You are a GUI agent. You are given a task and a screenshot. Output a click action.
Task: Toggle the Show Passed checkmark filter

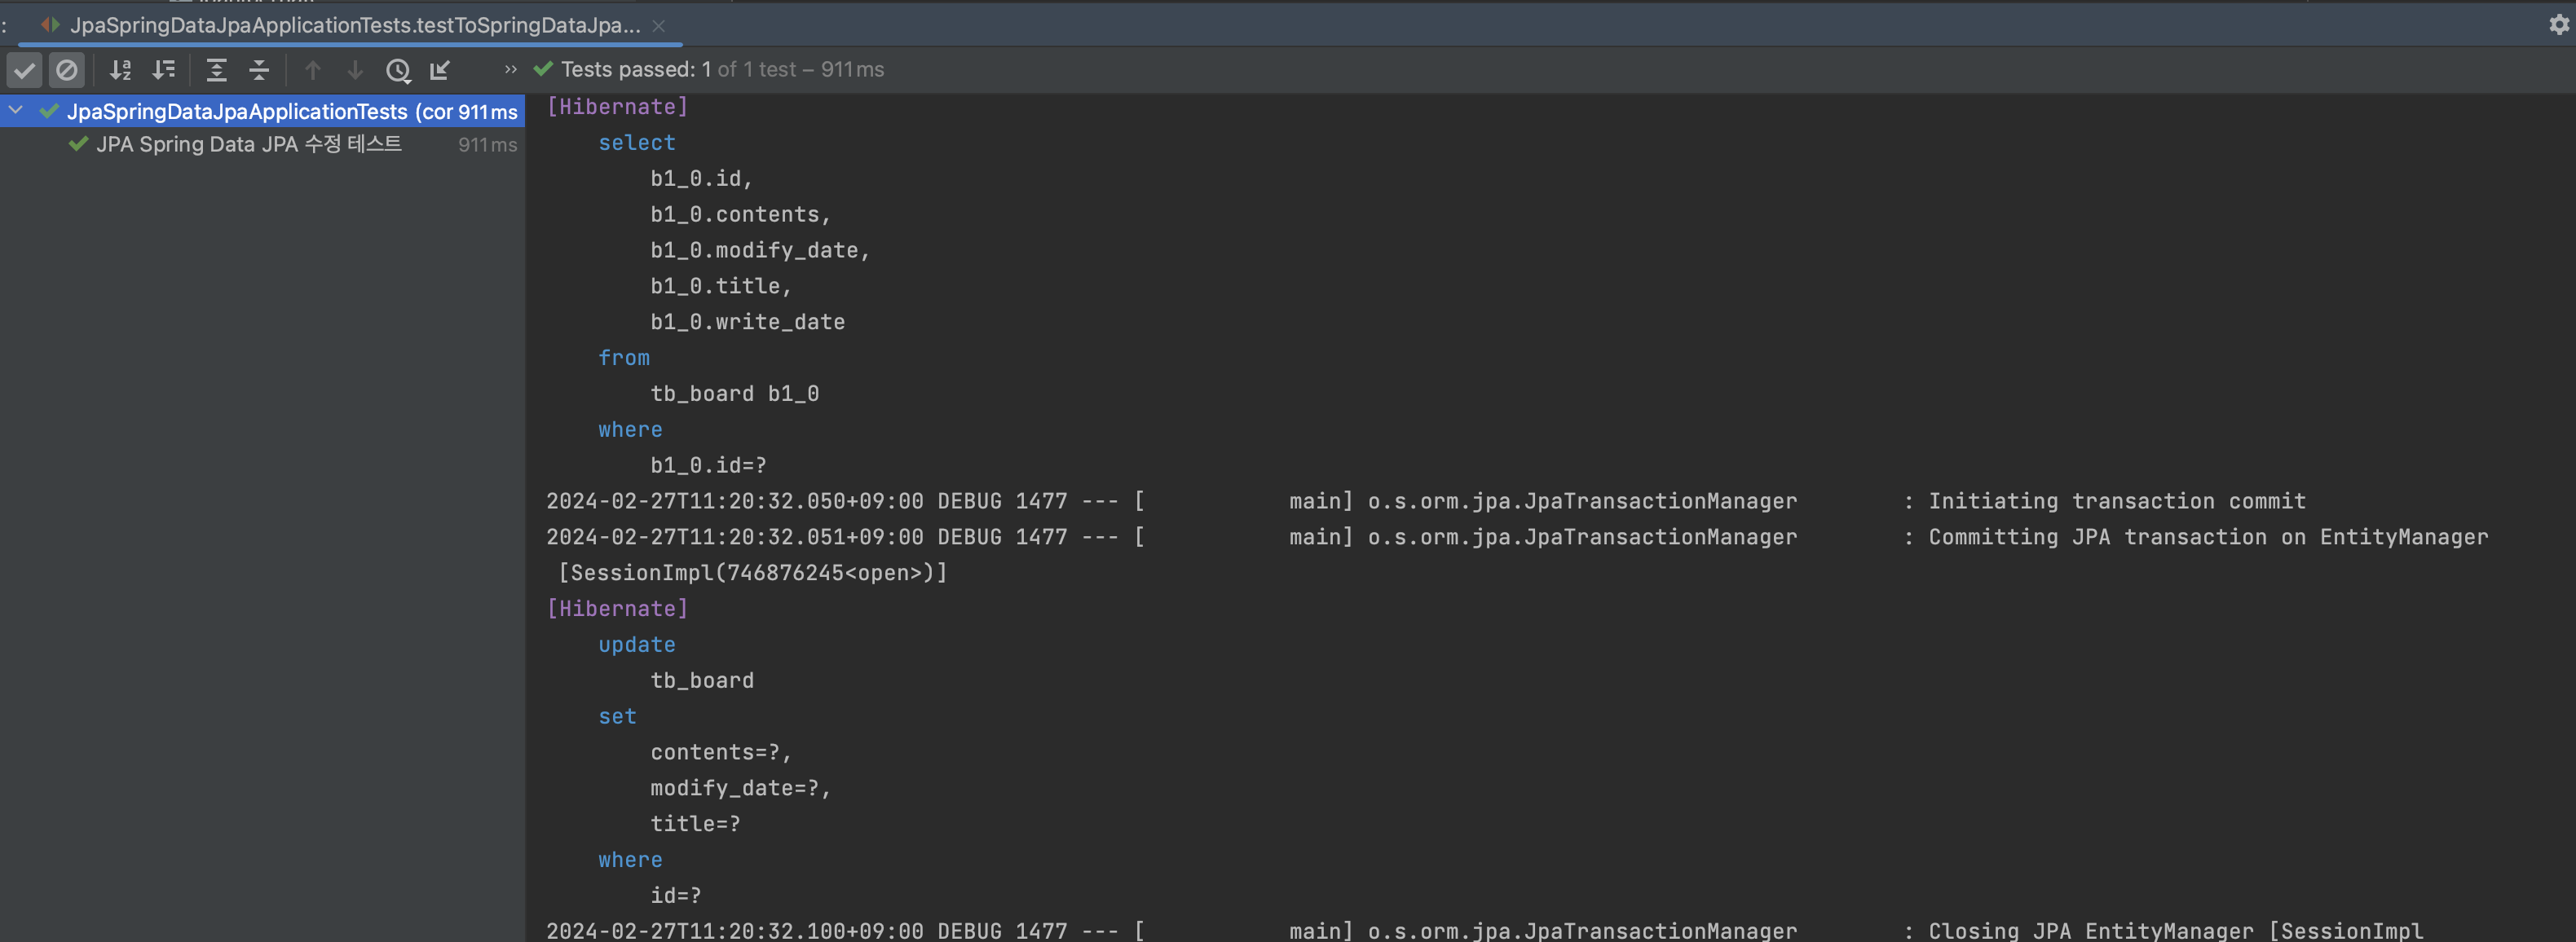[x=25, y=70]
